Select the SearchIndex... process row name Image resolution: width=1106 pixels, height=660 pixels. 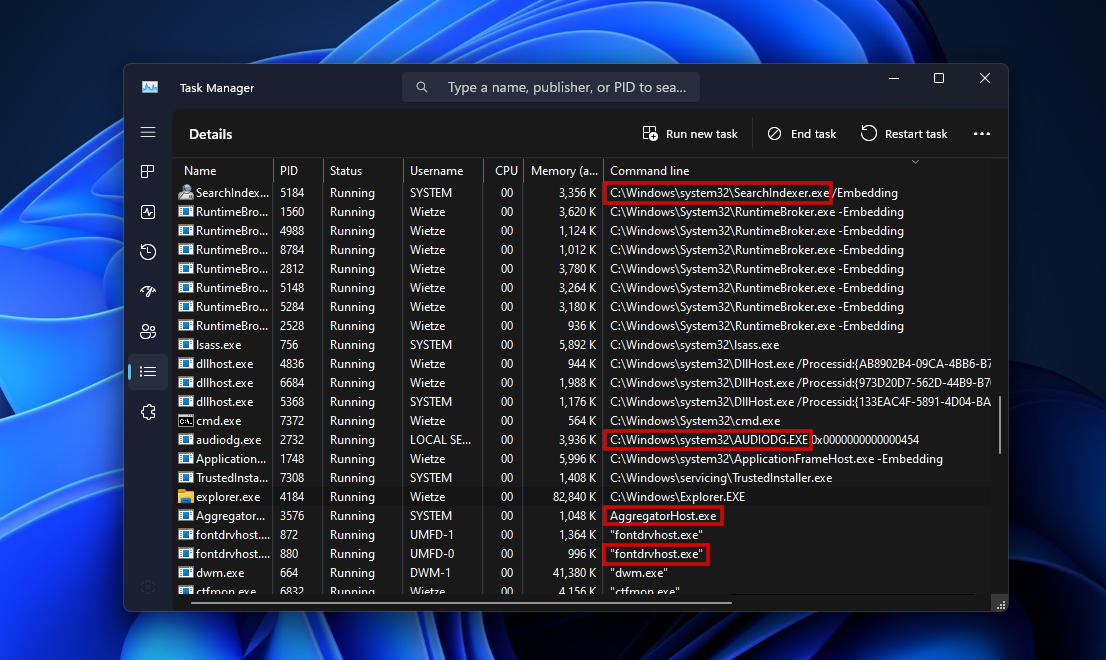(232, 192)
